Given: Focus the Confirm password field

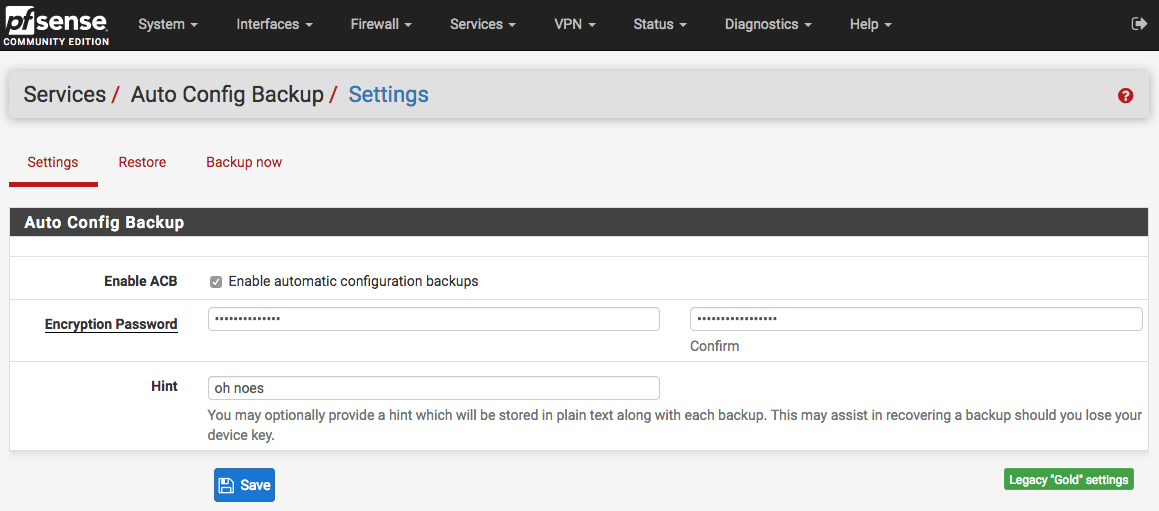Looking at the screenshot, I should pos(915,319).
